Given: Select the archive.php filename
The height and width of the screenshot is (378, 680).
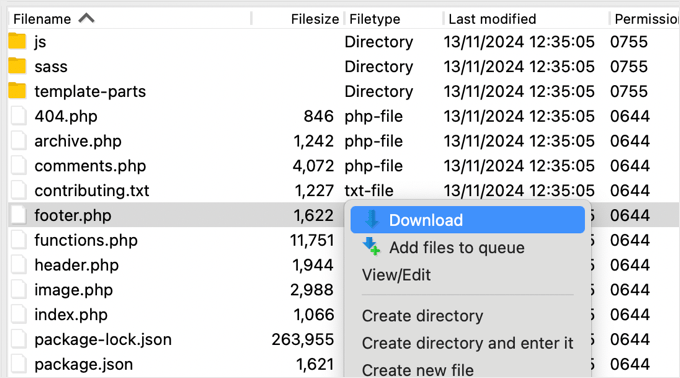Looking at the screenshot, I should click(x=78, y=141).
